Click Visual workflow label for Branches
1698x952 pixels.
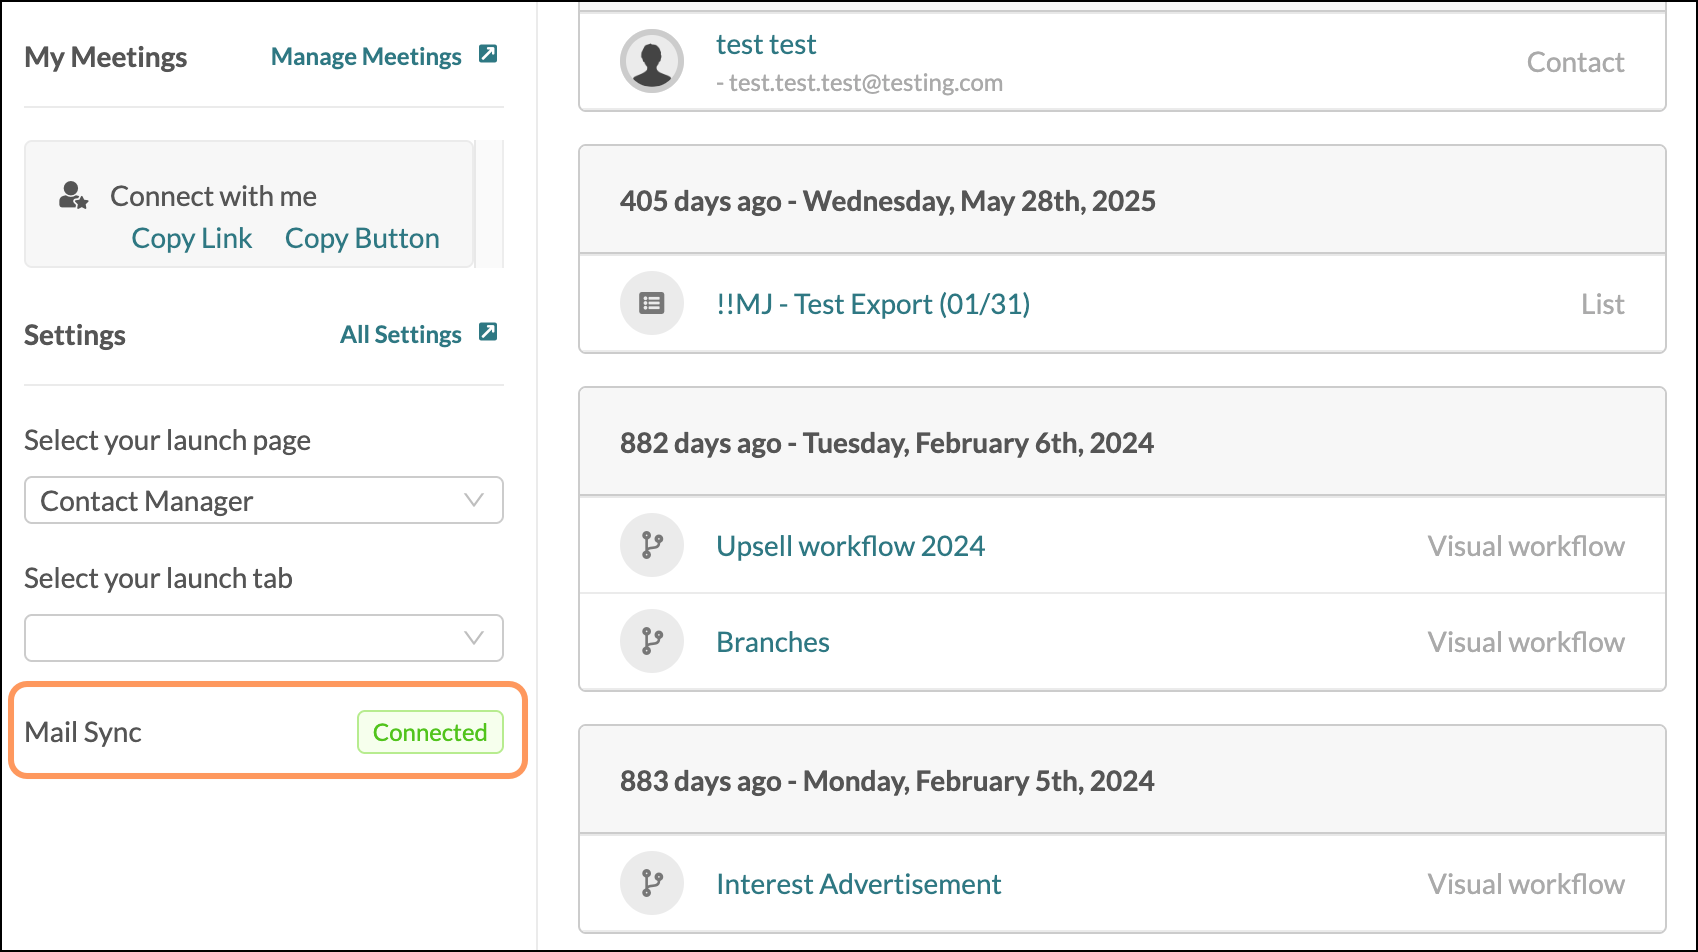[1526, 642]
